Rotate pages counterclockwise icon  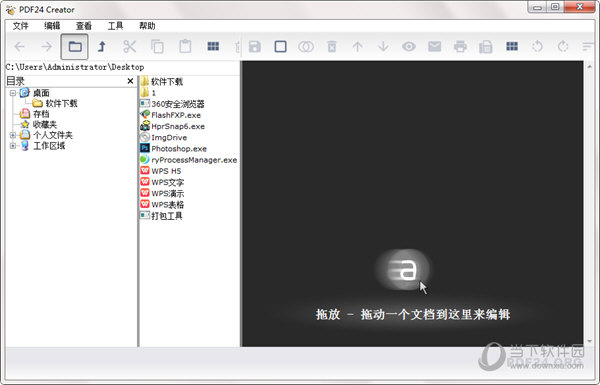pyautogui.click(x=537, y=47)
